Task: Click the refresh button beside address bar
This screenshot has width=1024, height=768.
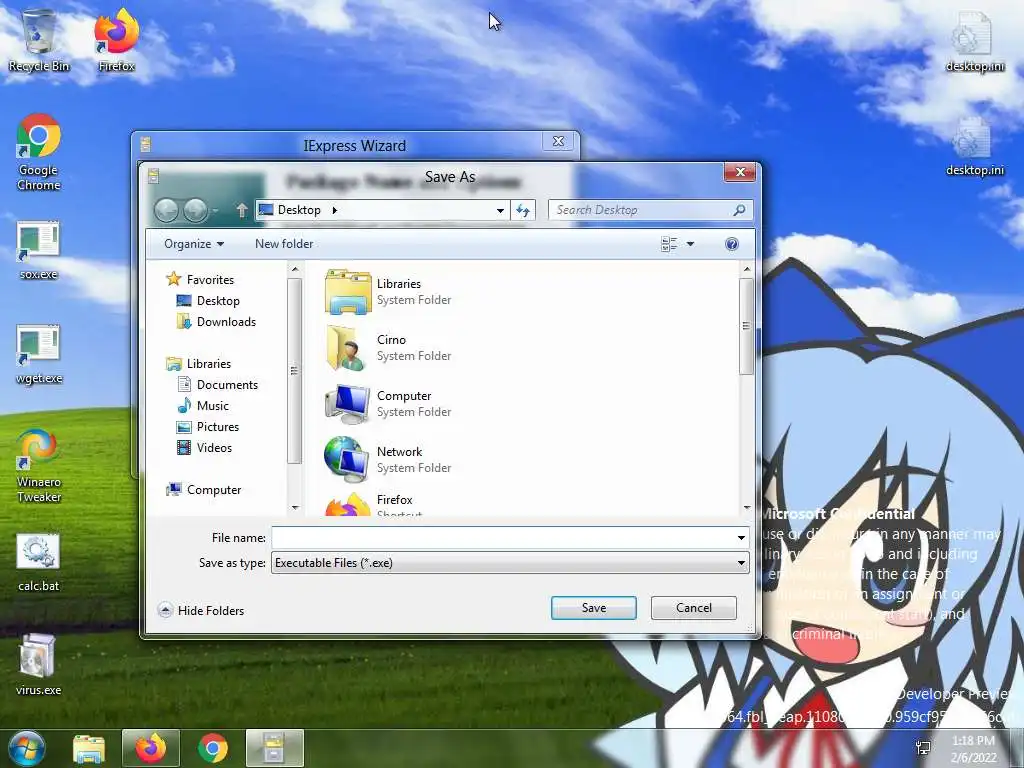Action: (x=523, y=210)
